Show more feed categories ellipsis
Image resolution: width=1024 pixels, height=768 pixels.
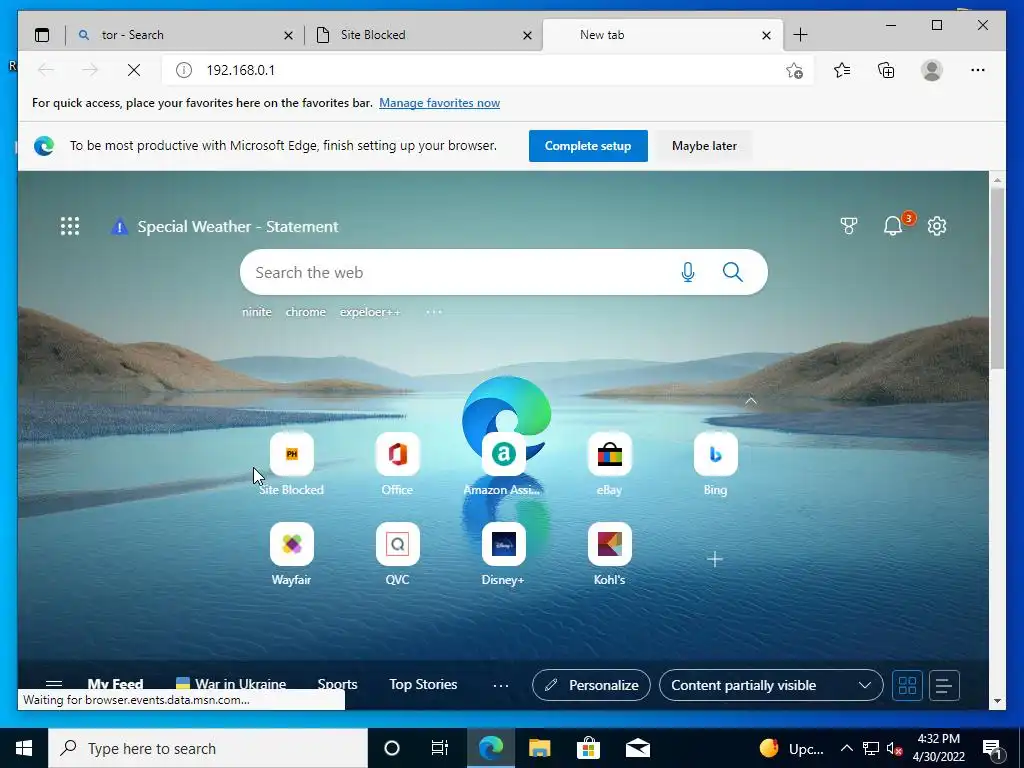coord(501,685)
